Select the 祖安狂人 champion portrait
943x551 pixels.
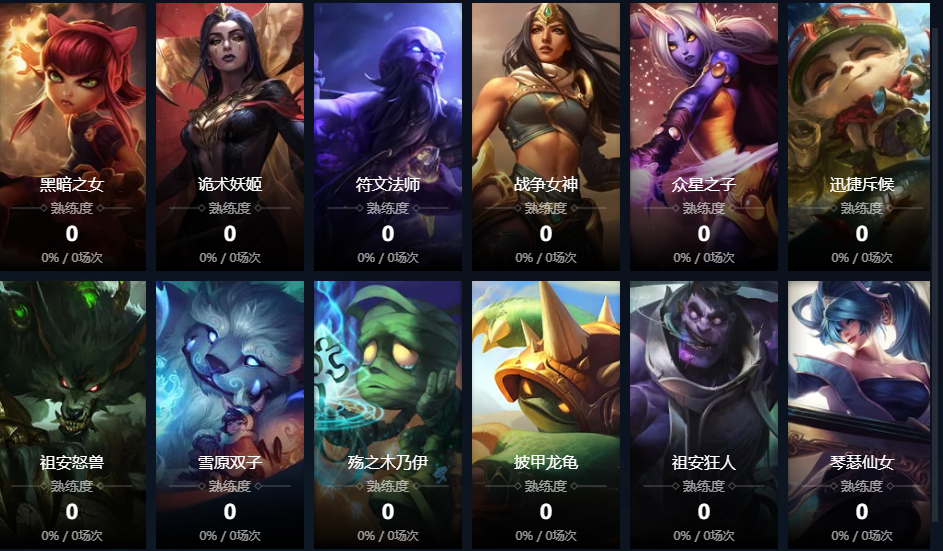(x=704, y=415)
